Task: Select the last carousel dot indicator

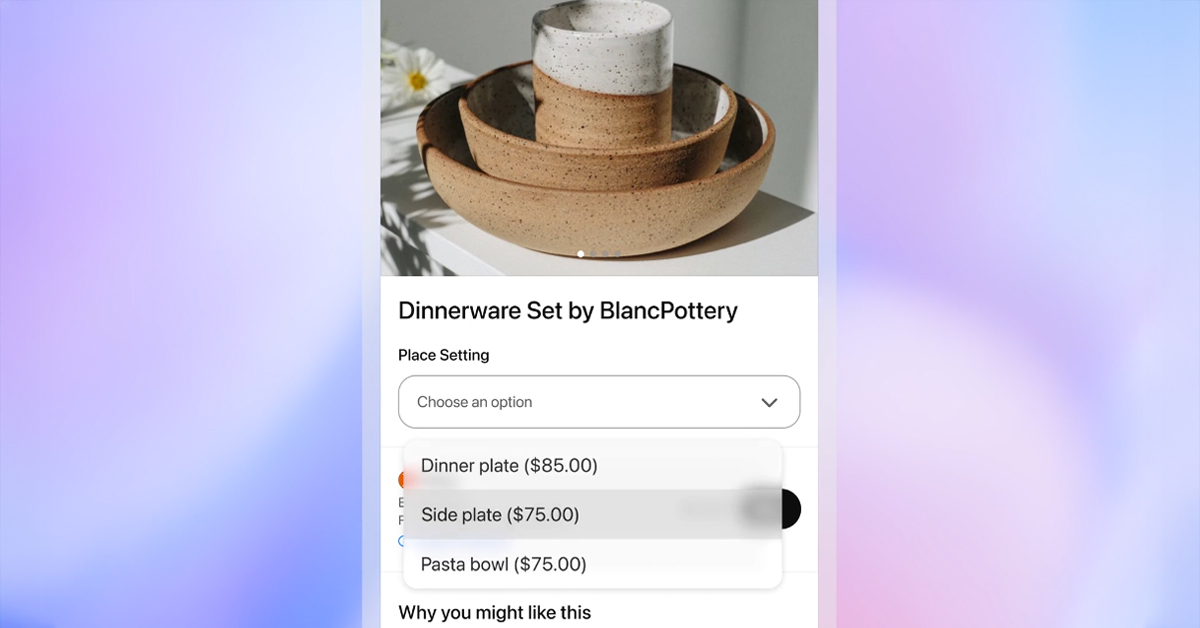Action: point(617,254)
